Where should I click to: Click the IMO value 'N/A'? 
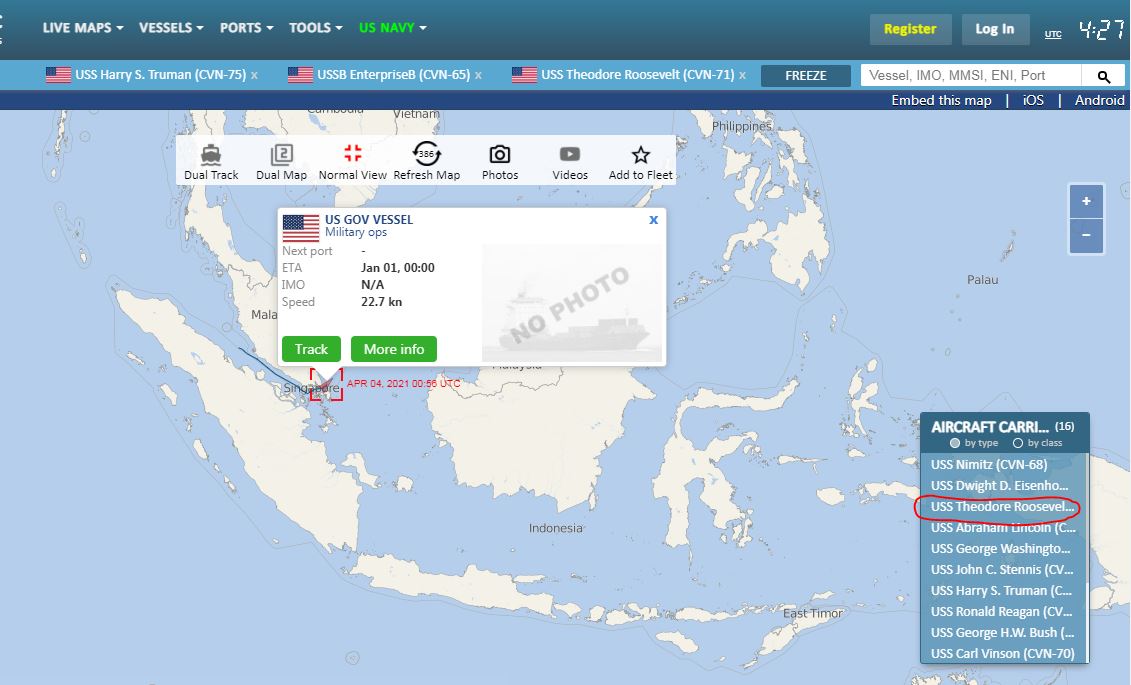[x=372, y=285]
